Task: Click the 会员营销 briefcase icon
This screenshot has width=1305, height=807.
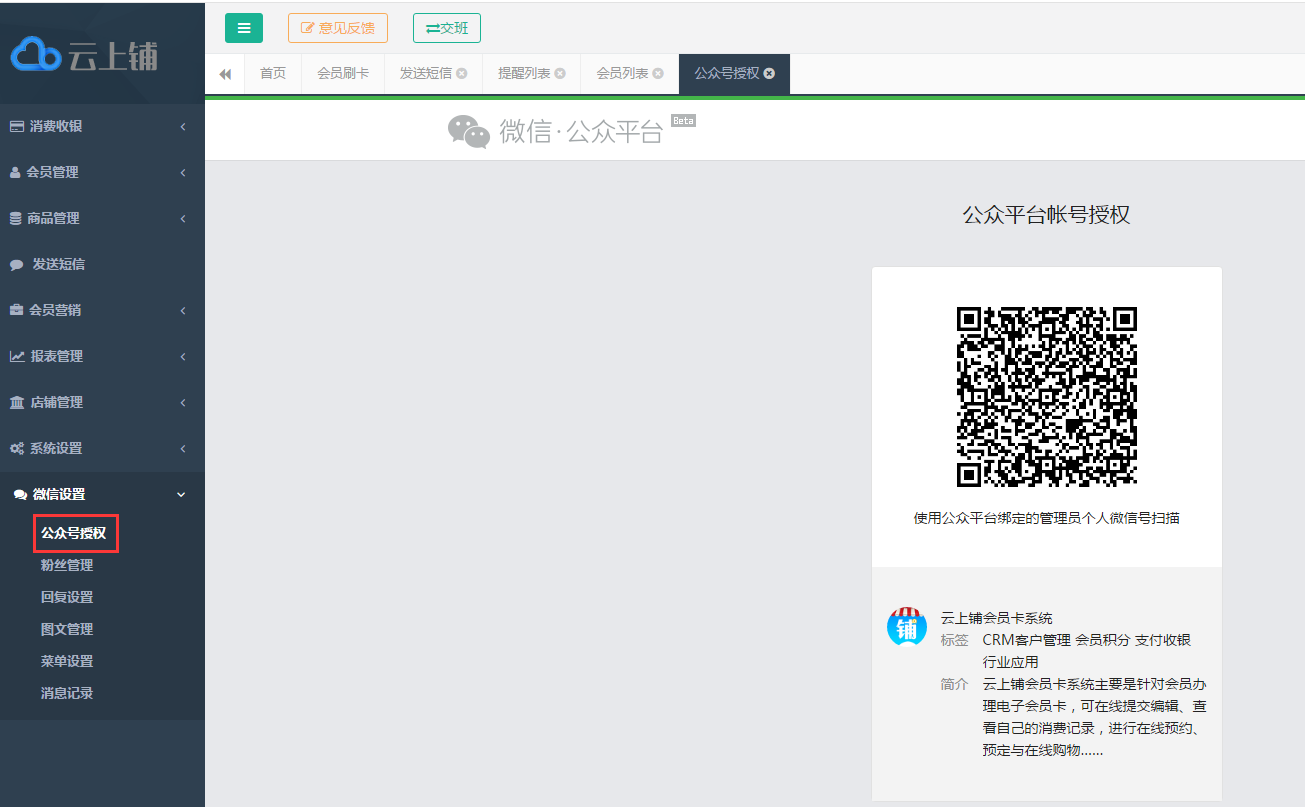Action: 17,310
